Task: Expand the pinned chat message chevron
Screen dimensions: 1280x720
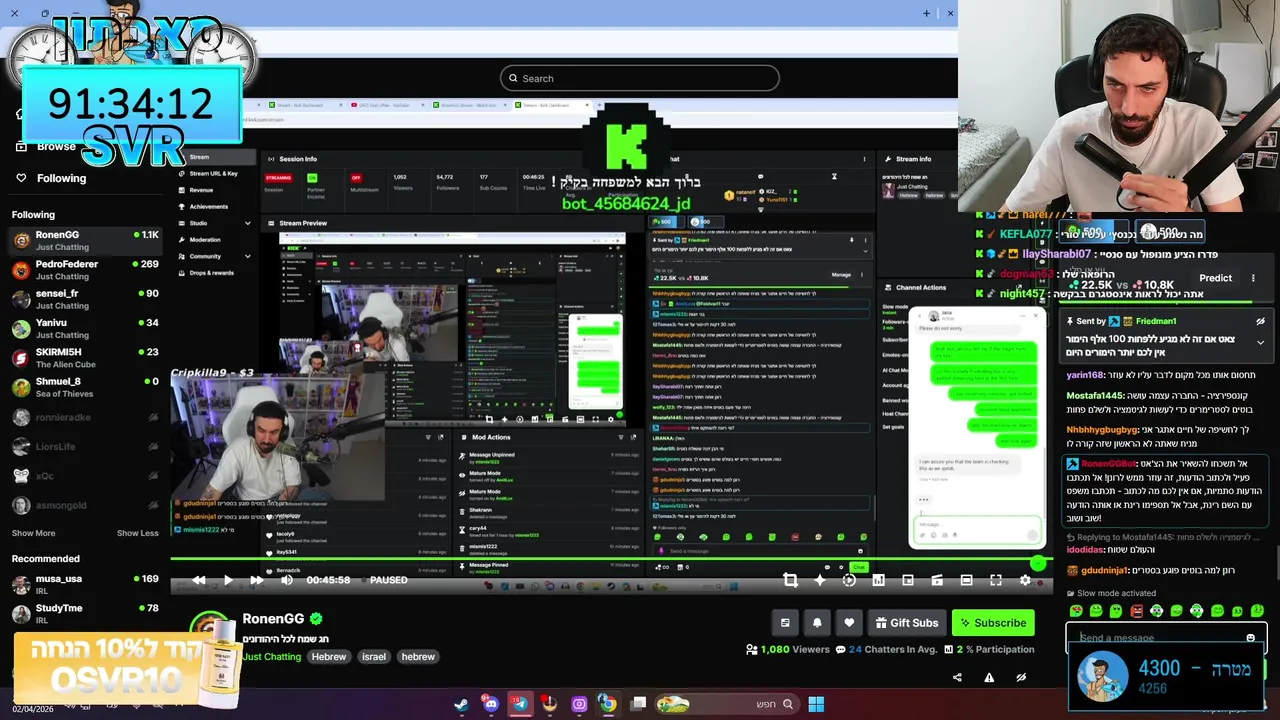Action: click(x=1260, y=342)
